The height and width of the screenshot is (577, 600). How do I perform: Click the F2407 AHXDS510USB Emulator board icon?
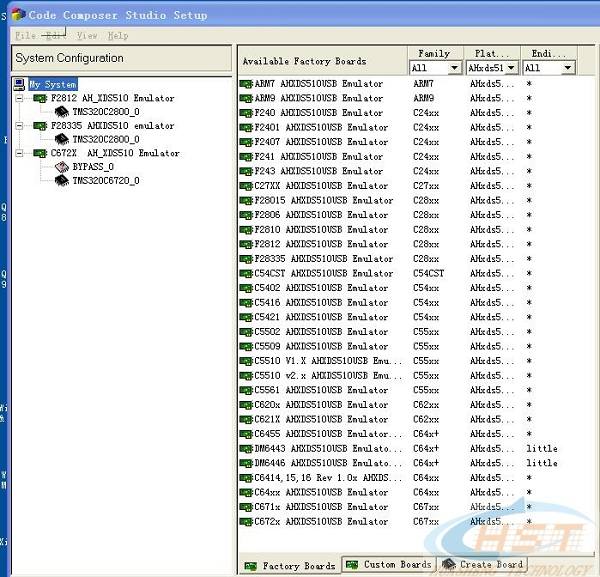(x=246, y=142)
